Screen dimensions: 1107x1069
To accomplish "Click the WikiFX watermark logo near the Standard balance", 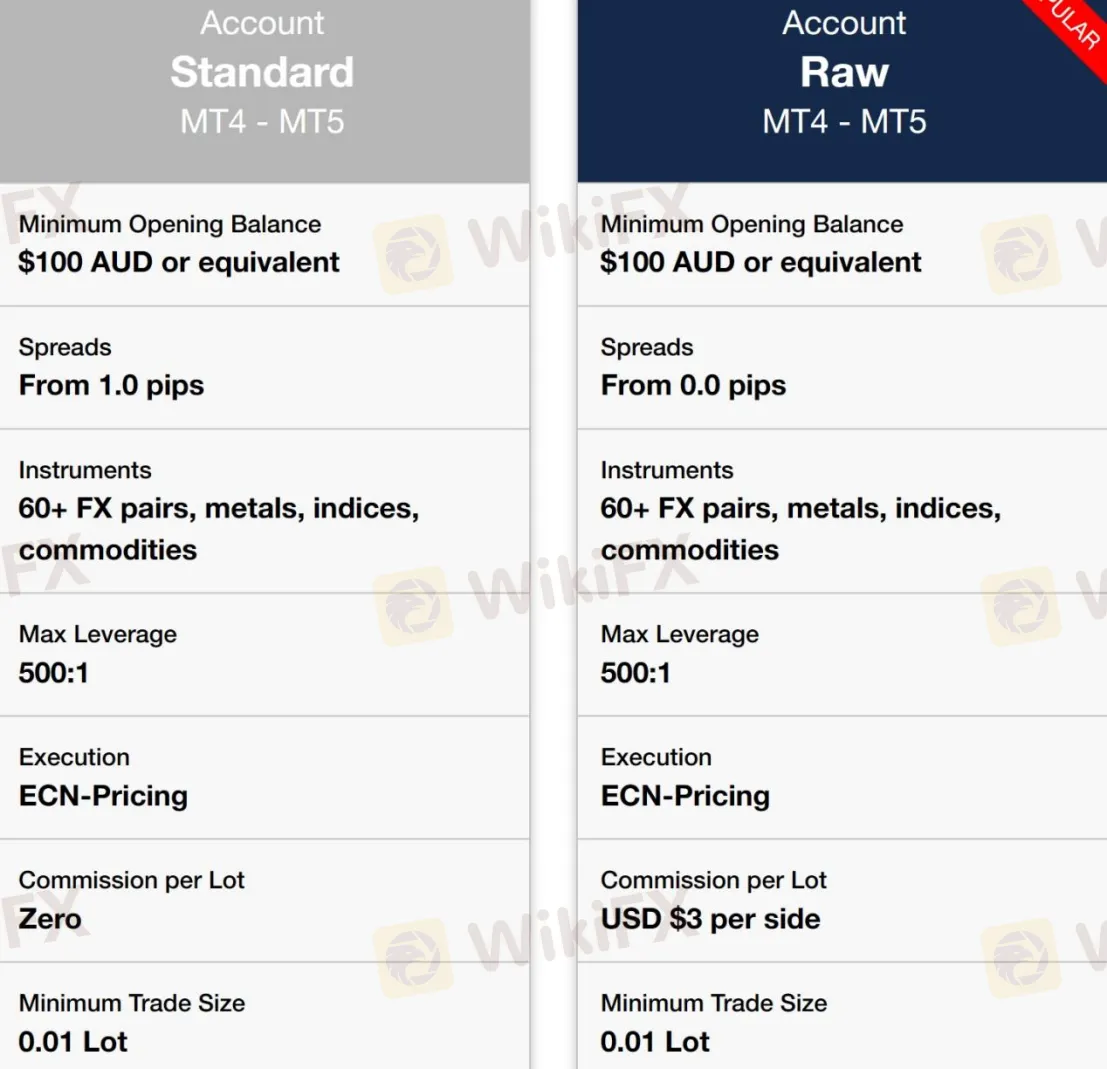I will (x=414, y=254).
